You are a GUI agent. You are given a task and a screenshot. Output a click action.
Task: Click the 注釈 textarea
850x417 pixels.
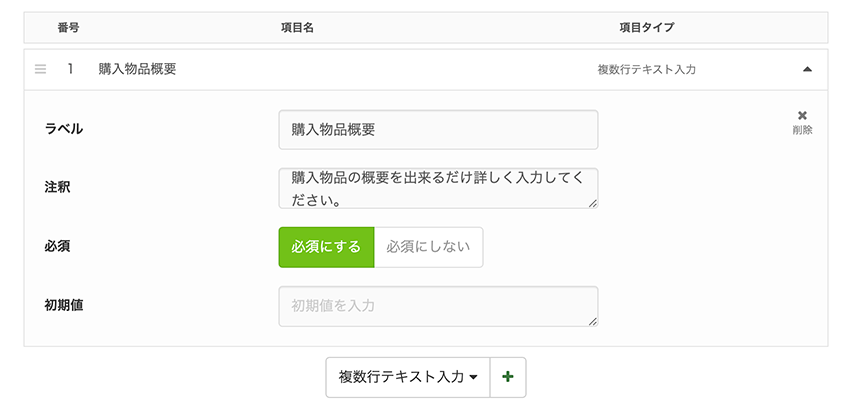tap(439, 188)
